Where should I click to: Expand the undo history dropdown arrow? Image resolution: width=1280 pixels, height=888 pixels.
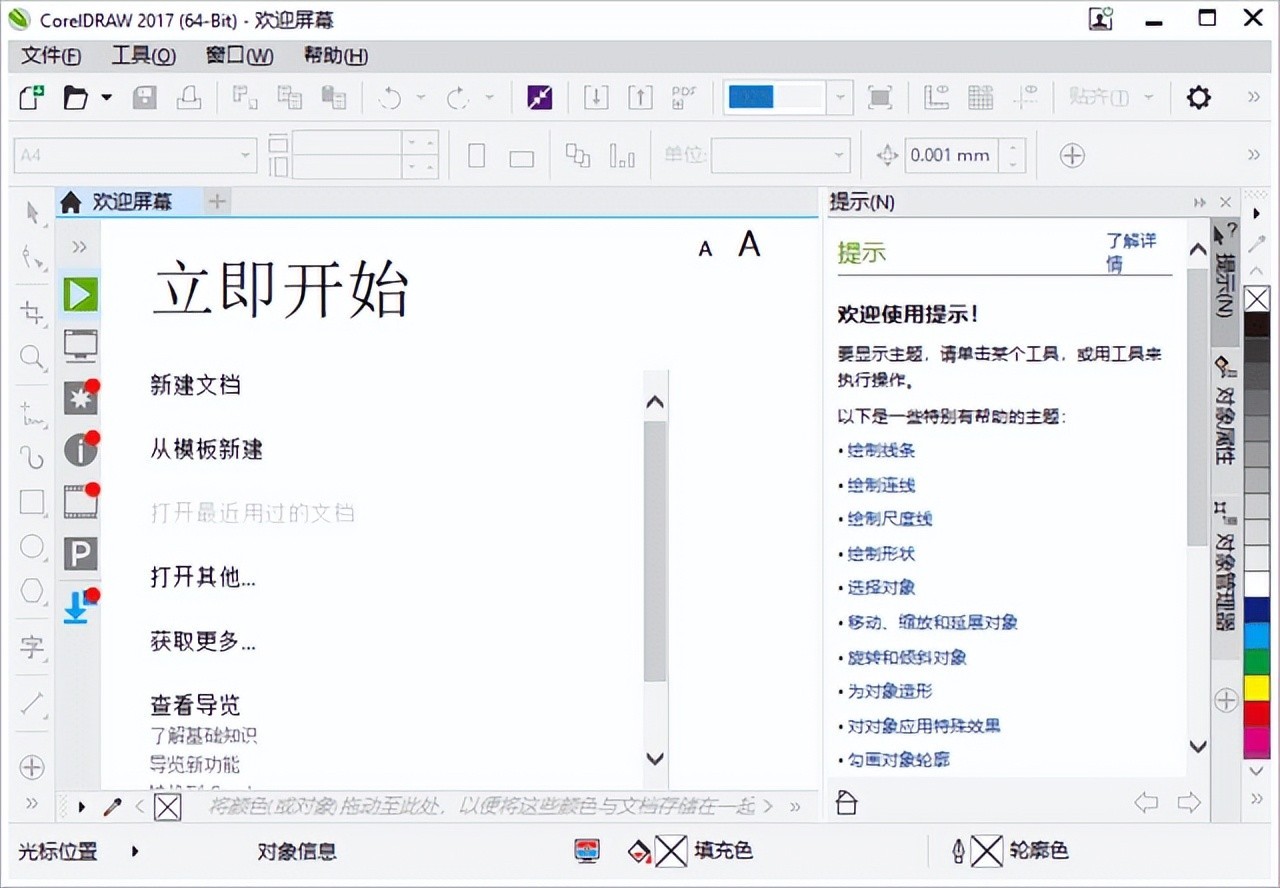(420, 98)
